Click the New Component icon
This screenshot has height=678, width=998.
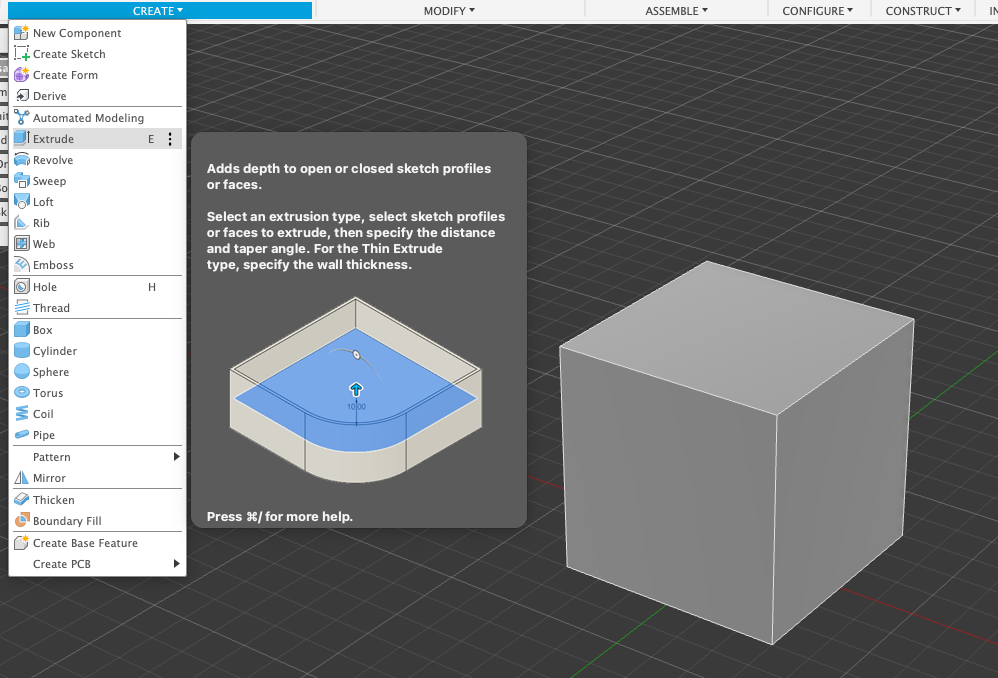click(22, 32)
